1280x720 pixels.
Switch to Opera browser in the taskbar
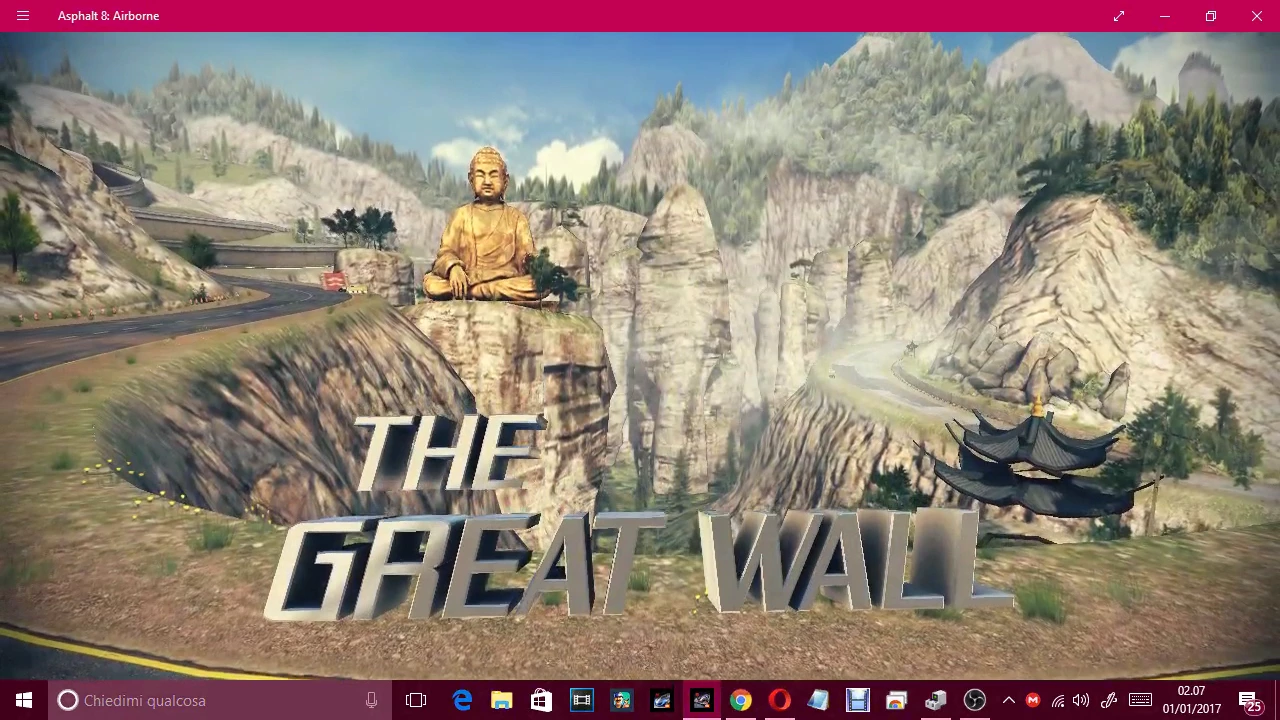pos(779,701)
